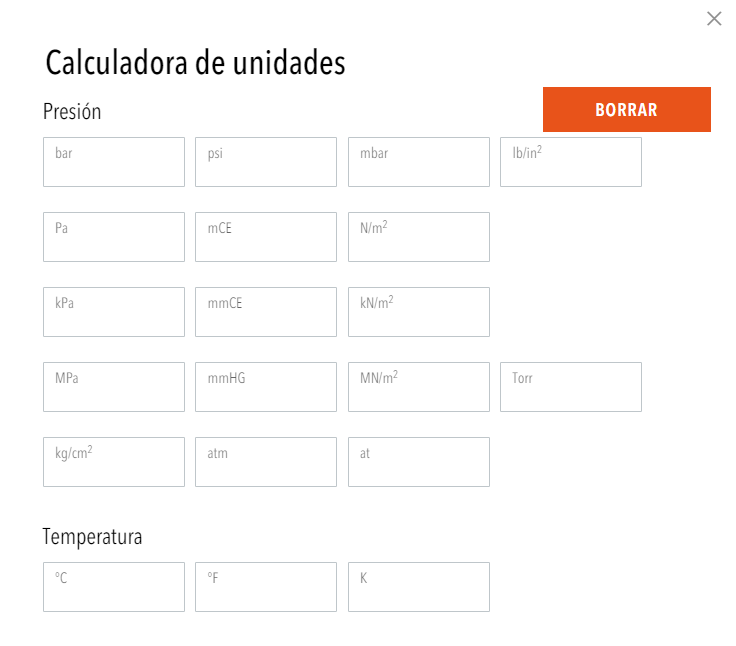Image resolution: width=736 pixels, height=646 pixels.
Task: Click the mbar input box
Action: point(419,162)
